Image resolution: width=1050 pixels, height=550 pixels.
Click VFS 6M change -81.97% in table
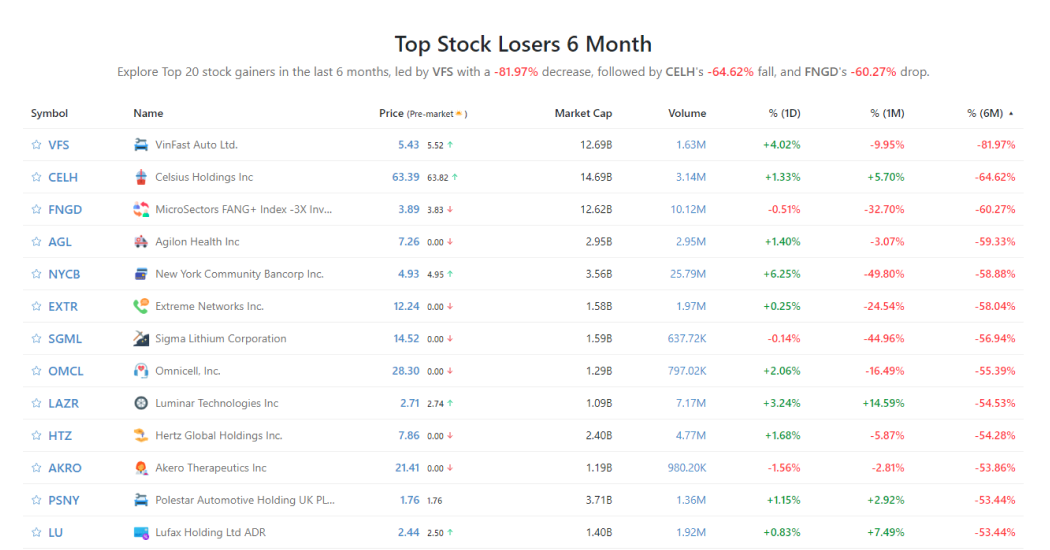995,145
